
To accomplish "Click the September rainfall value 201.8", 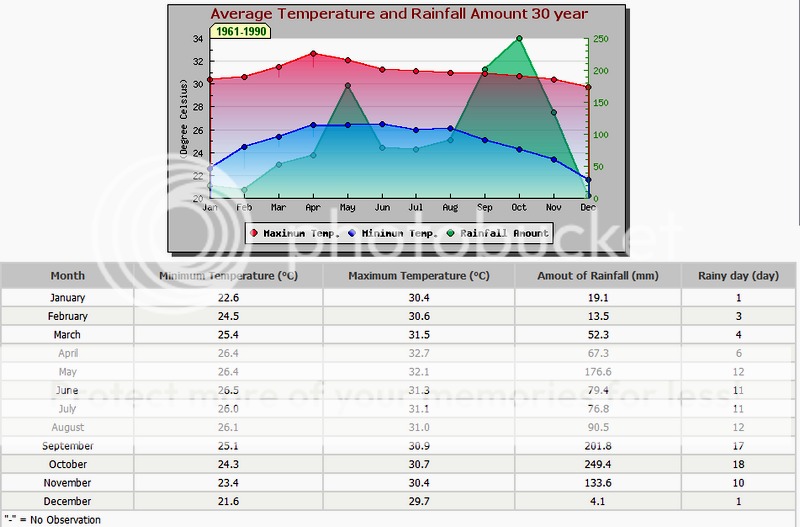I will (x=597, y=446).
